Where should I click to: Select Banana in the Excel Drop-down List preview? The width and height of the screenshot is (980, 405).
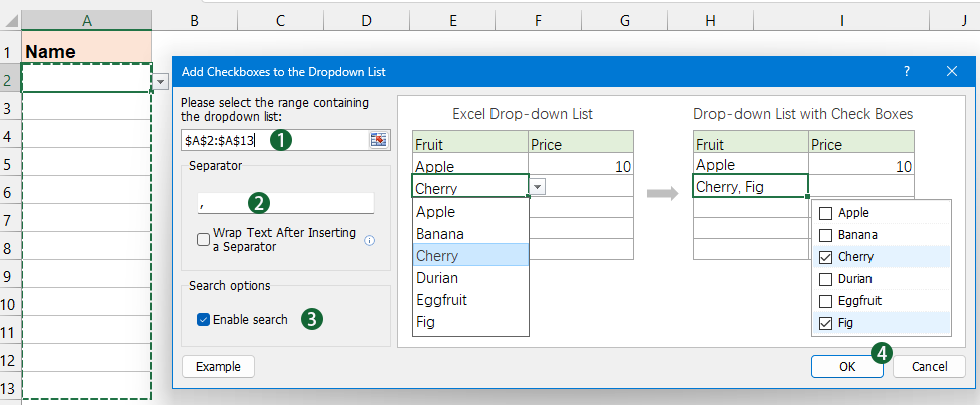point(471,234)
